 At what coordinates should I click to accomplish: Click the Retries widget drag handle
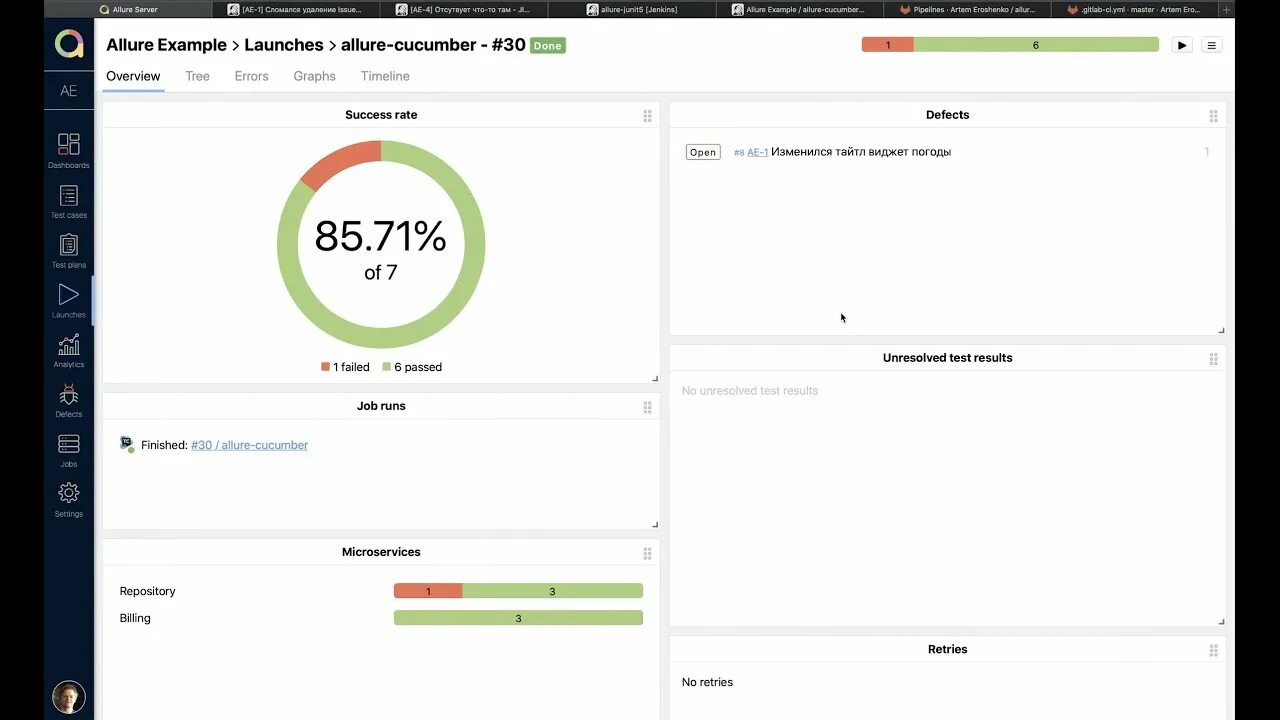click(1214, 650)
